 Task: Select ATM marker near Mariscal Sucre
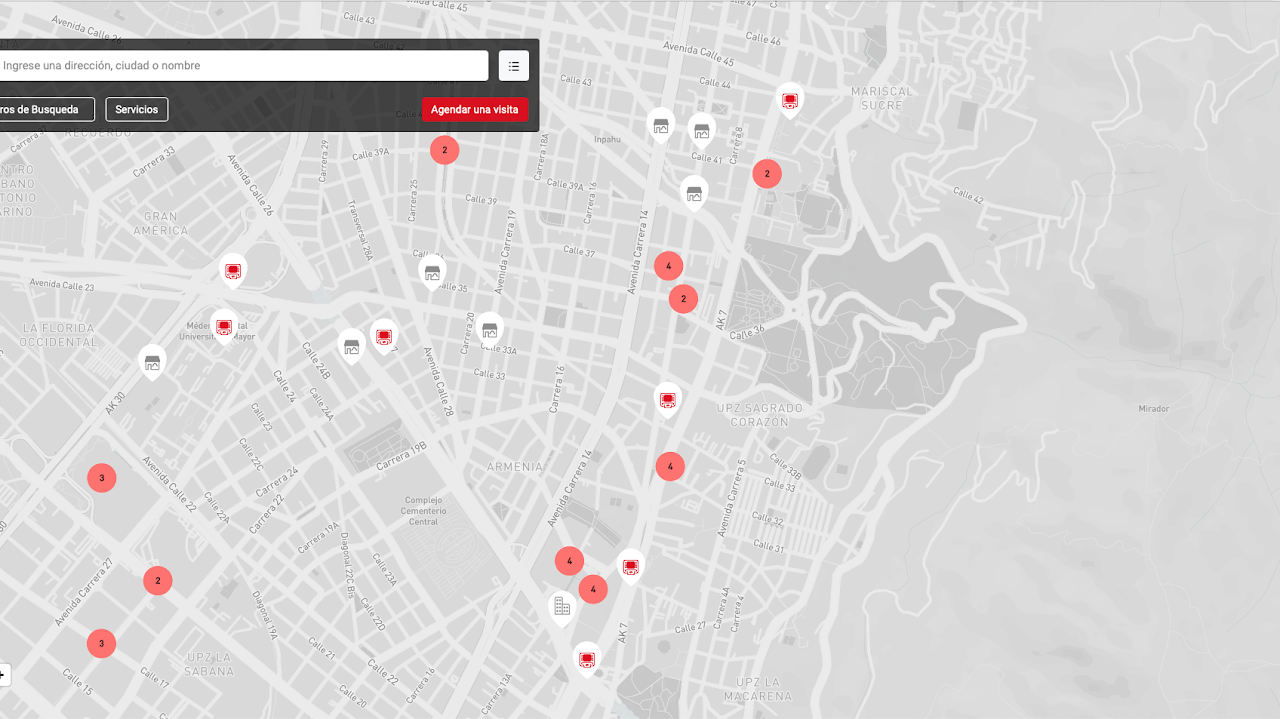click(x=790, y=100)
